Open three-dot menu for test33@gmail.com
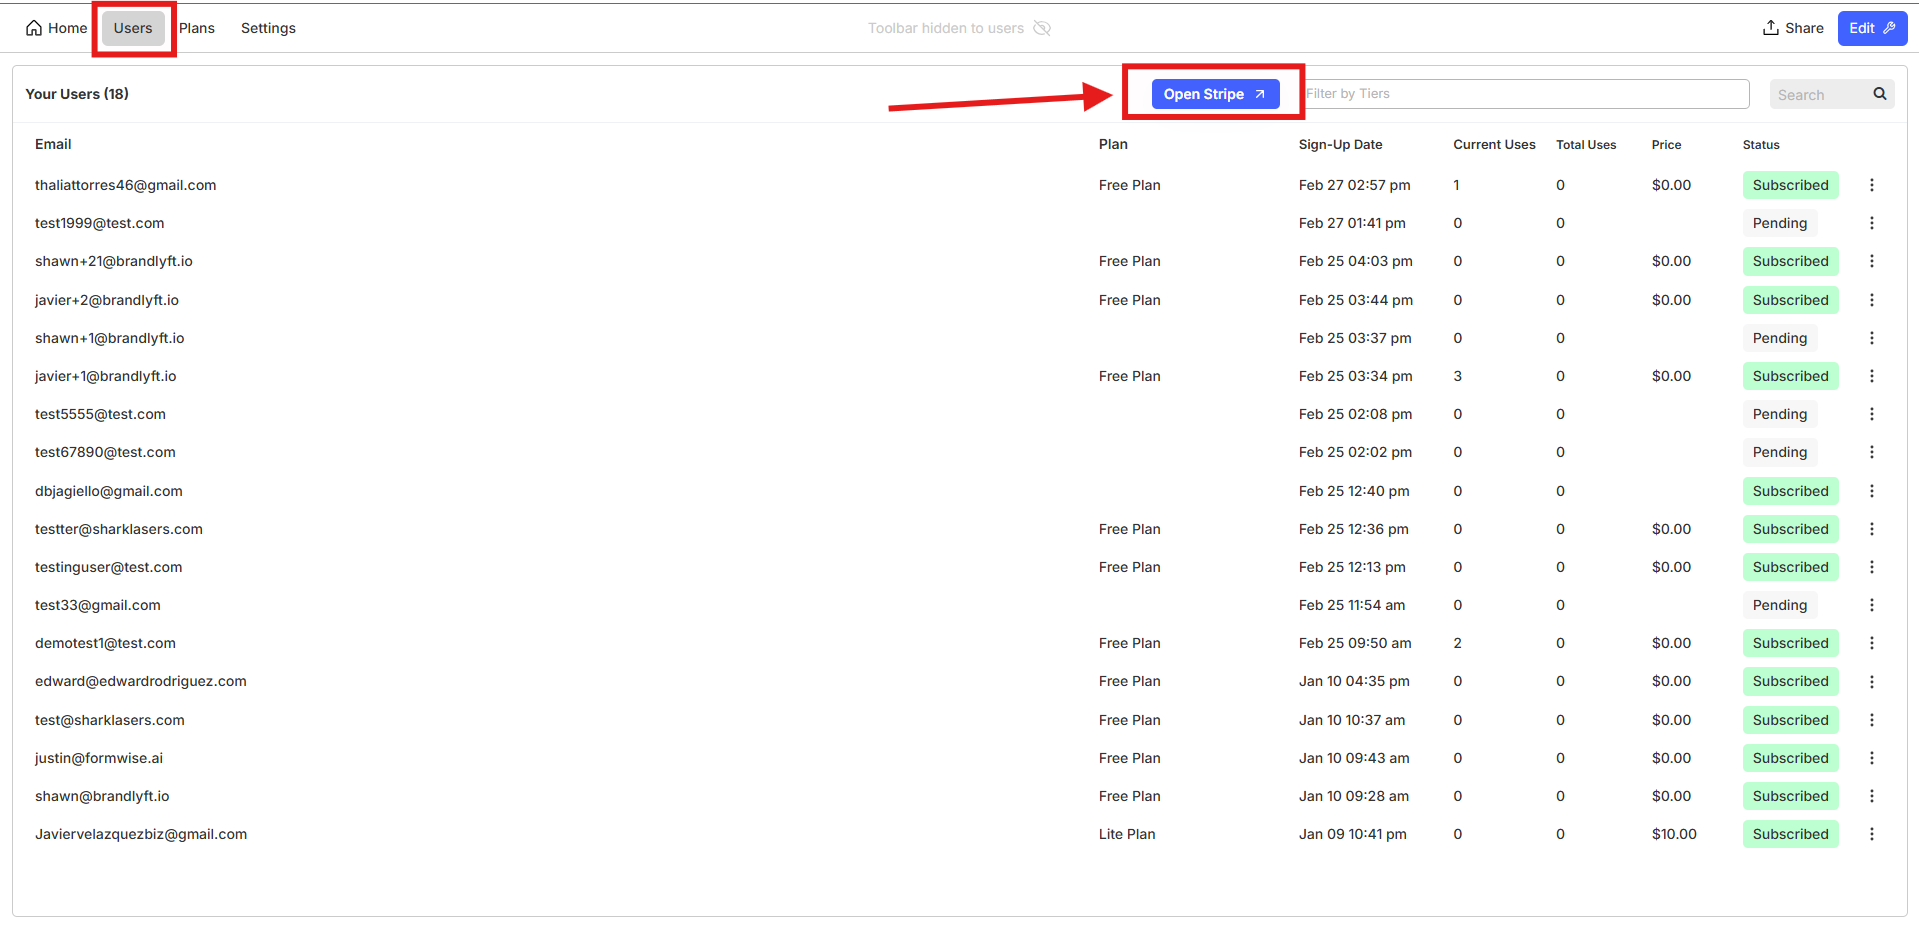Screen dimensions: 1919x927 (1871, 605)
